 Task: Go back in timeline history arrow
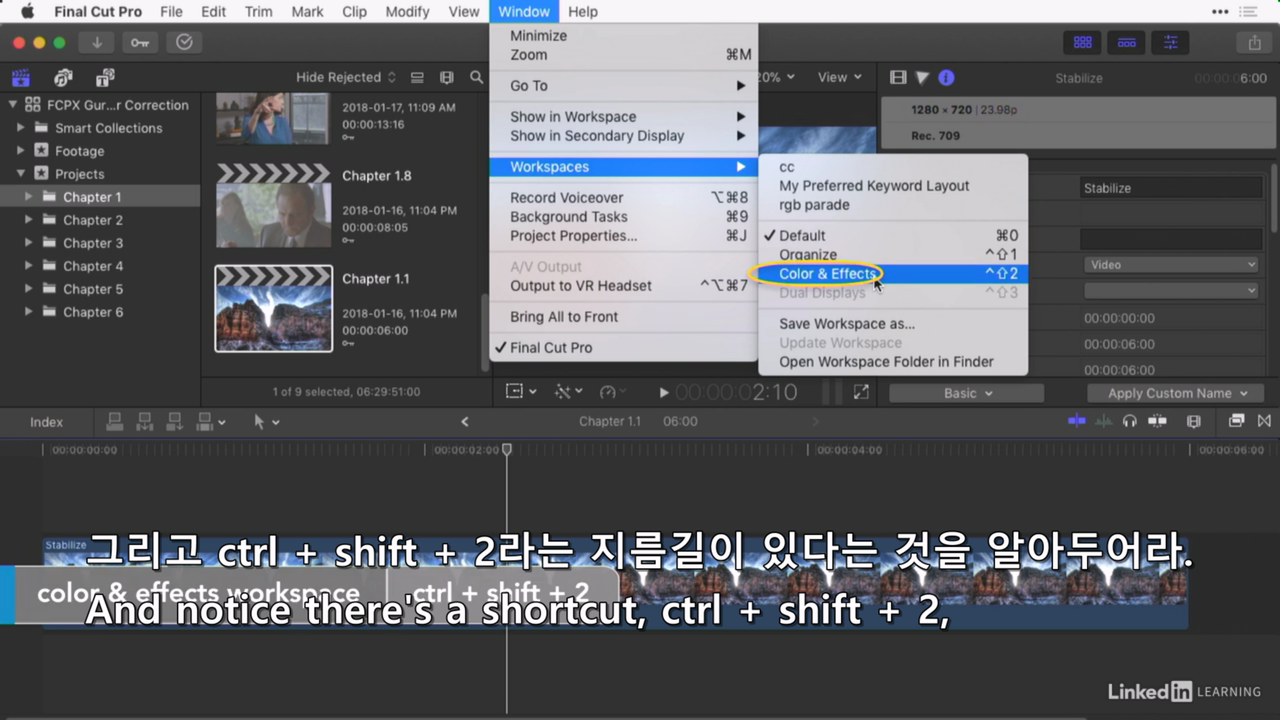(465, 422)
